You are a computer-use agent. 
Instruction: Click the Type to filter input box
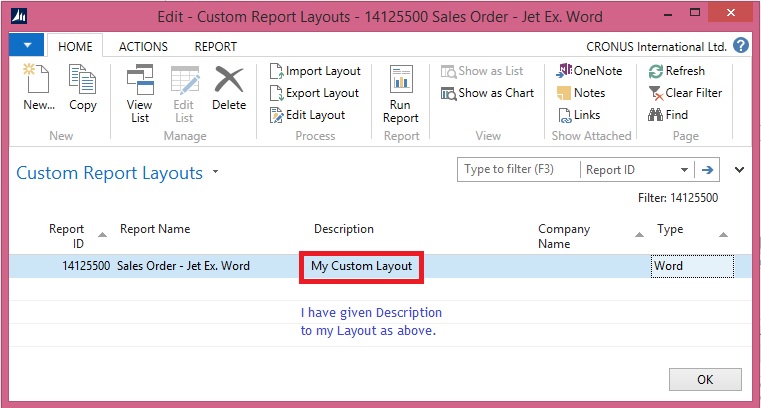point(518,169)
